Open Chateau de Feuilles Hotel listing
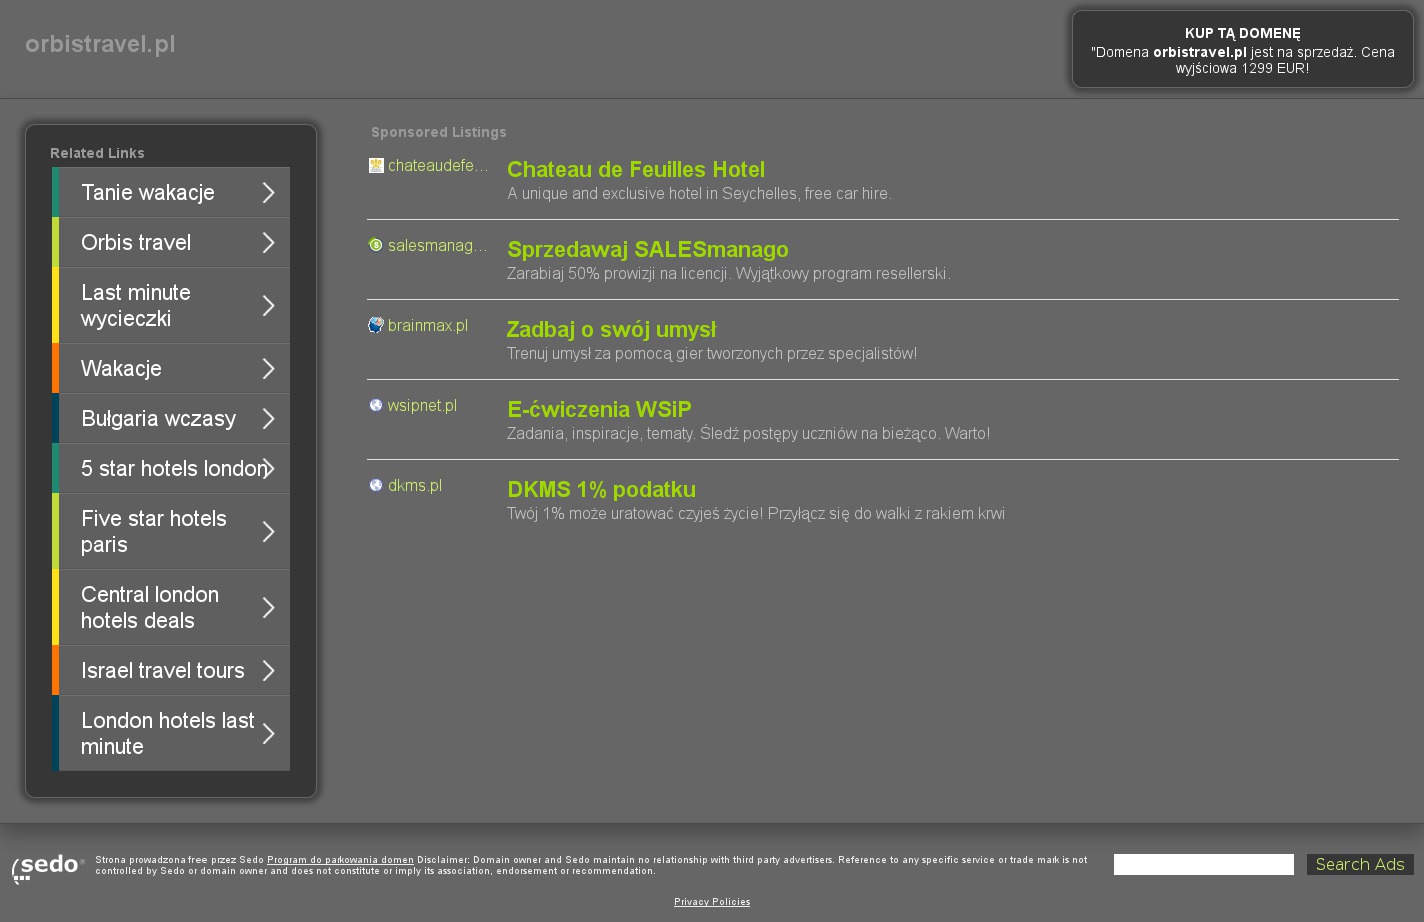The width and height of the screenshot is (1424, 922). 635,170
